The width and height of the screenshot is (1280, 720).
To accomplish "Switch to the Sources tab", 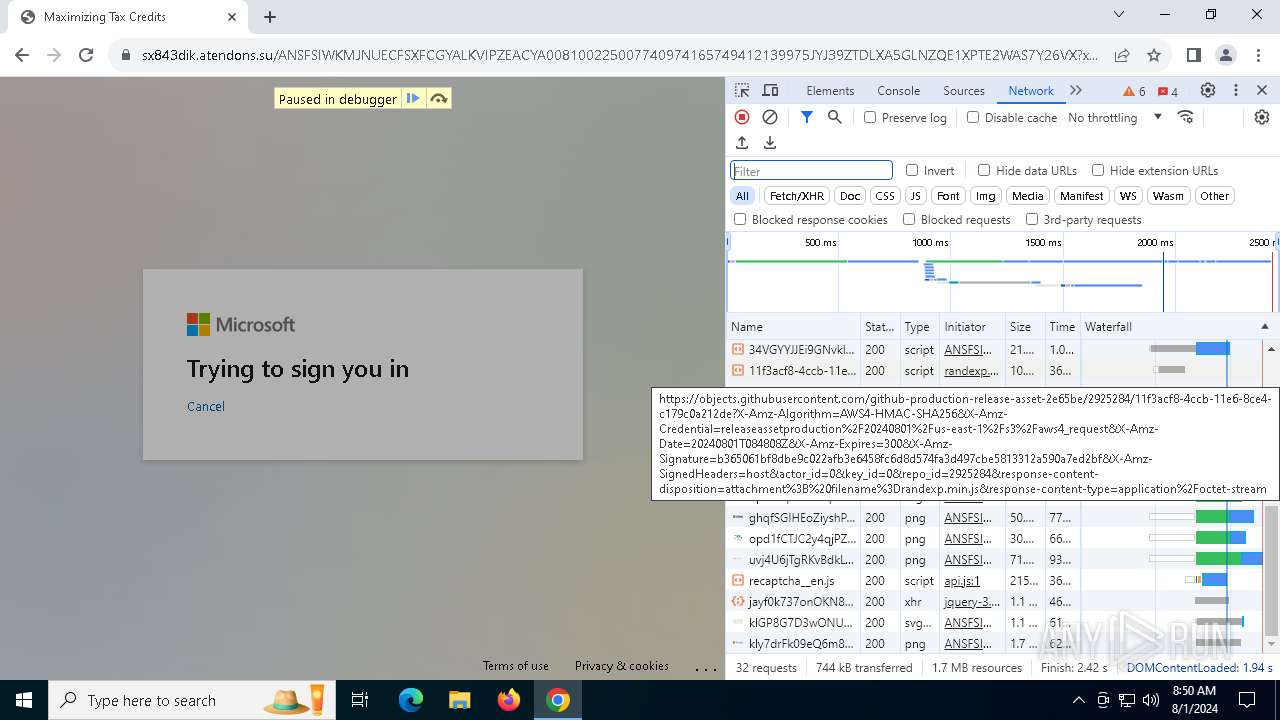I will [x=964, y=90].
